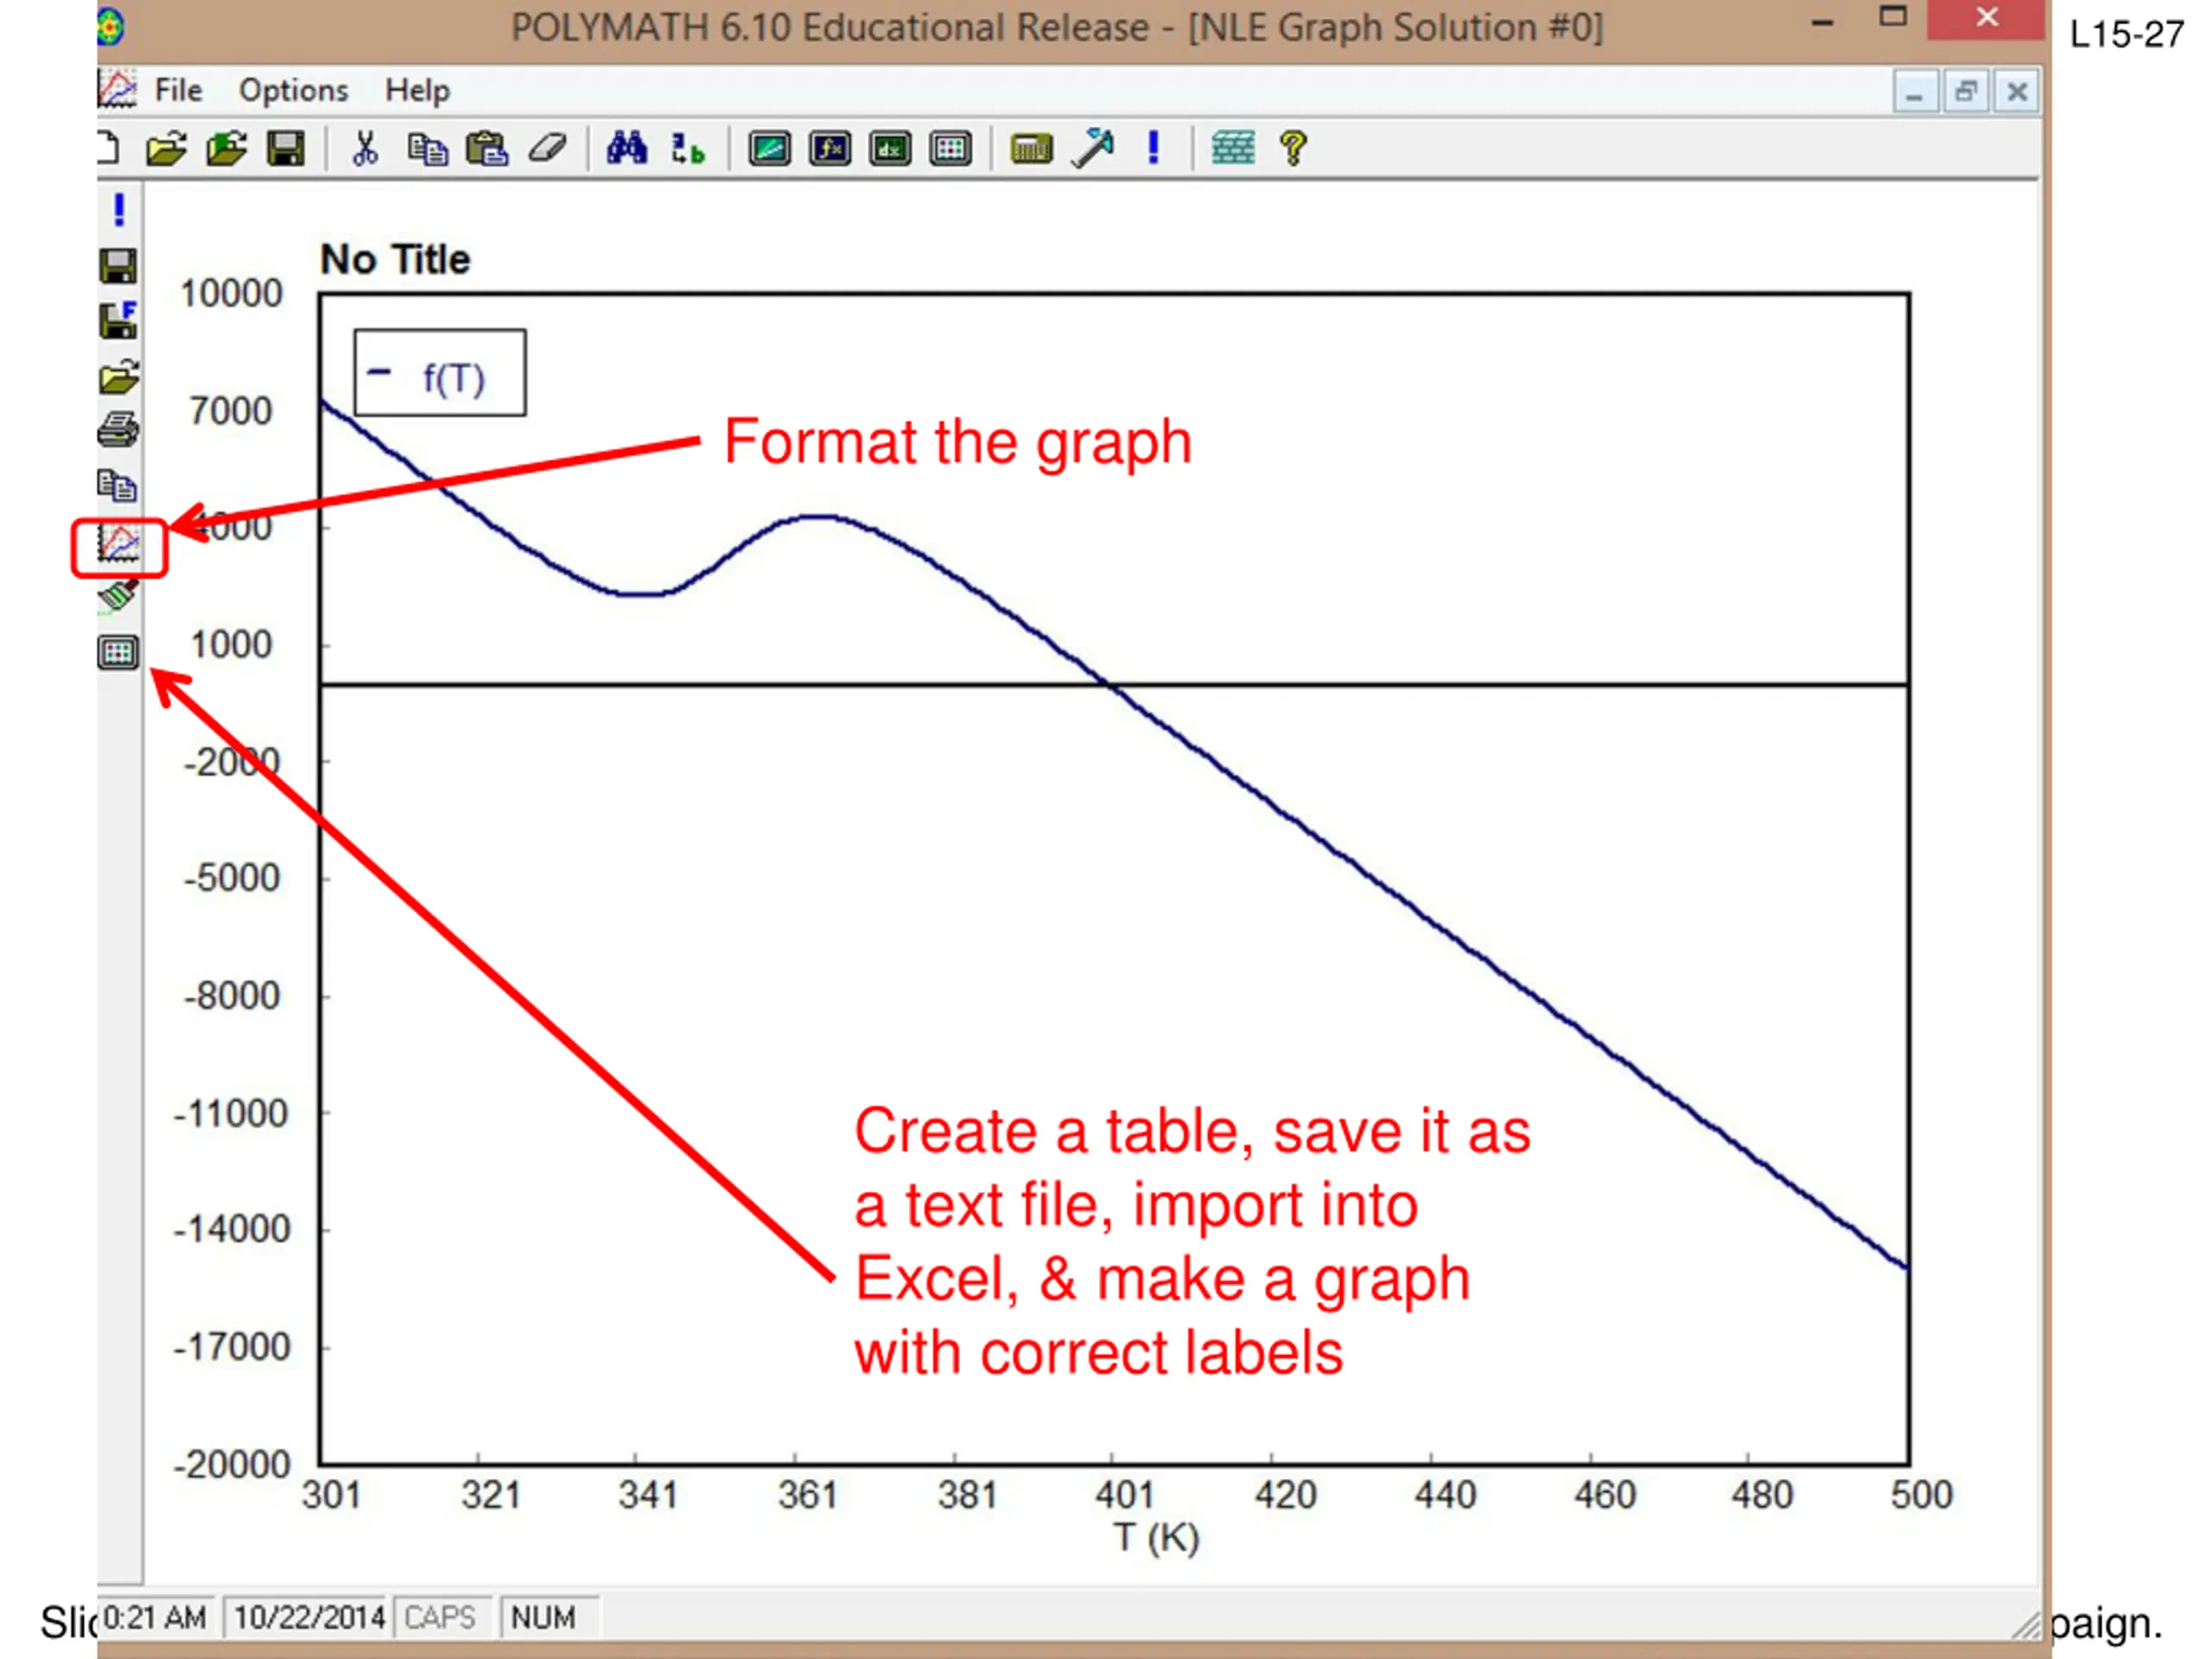
Task: Open the Help menu
Action: click(x=417, y=90)
